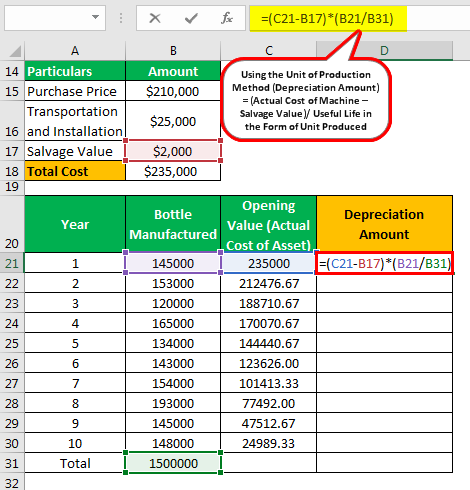
Task: Expand the Name Box dropdown arrow
Action: pos(95,17)
